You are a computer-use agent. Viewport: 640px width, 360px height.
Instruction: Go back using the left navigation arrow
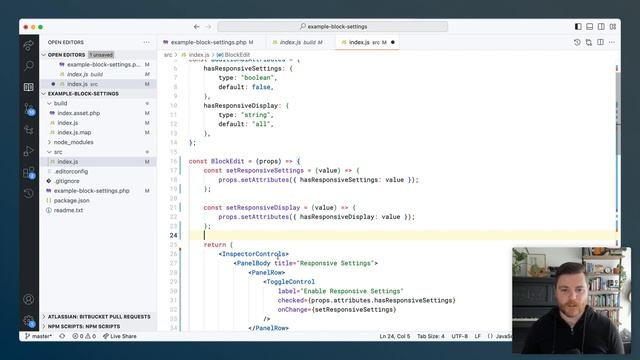point(197,27)
